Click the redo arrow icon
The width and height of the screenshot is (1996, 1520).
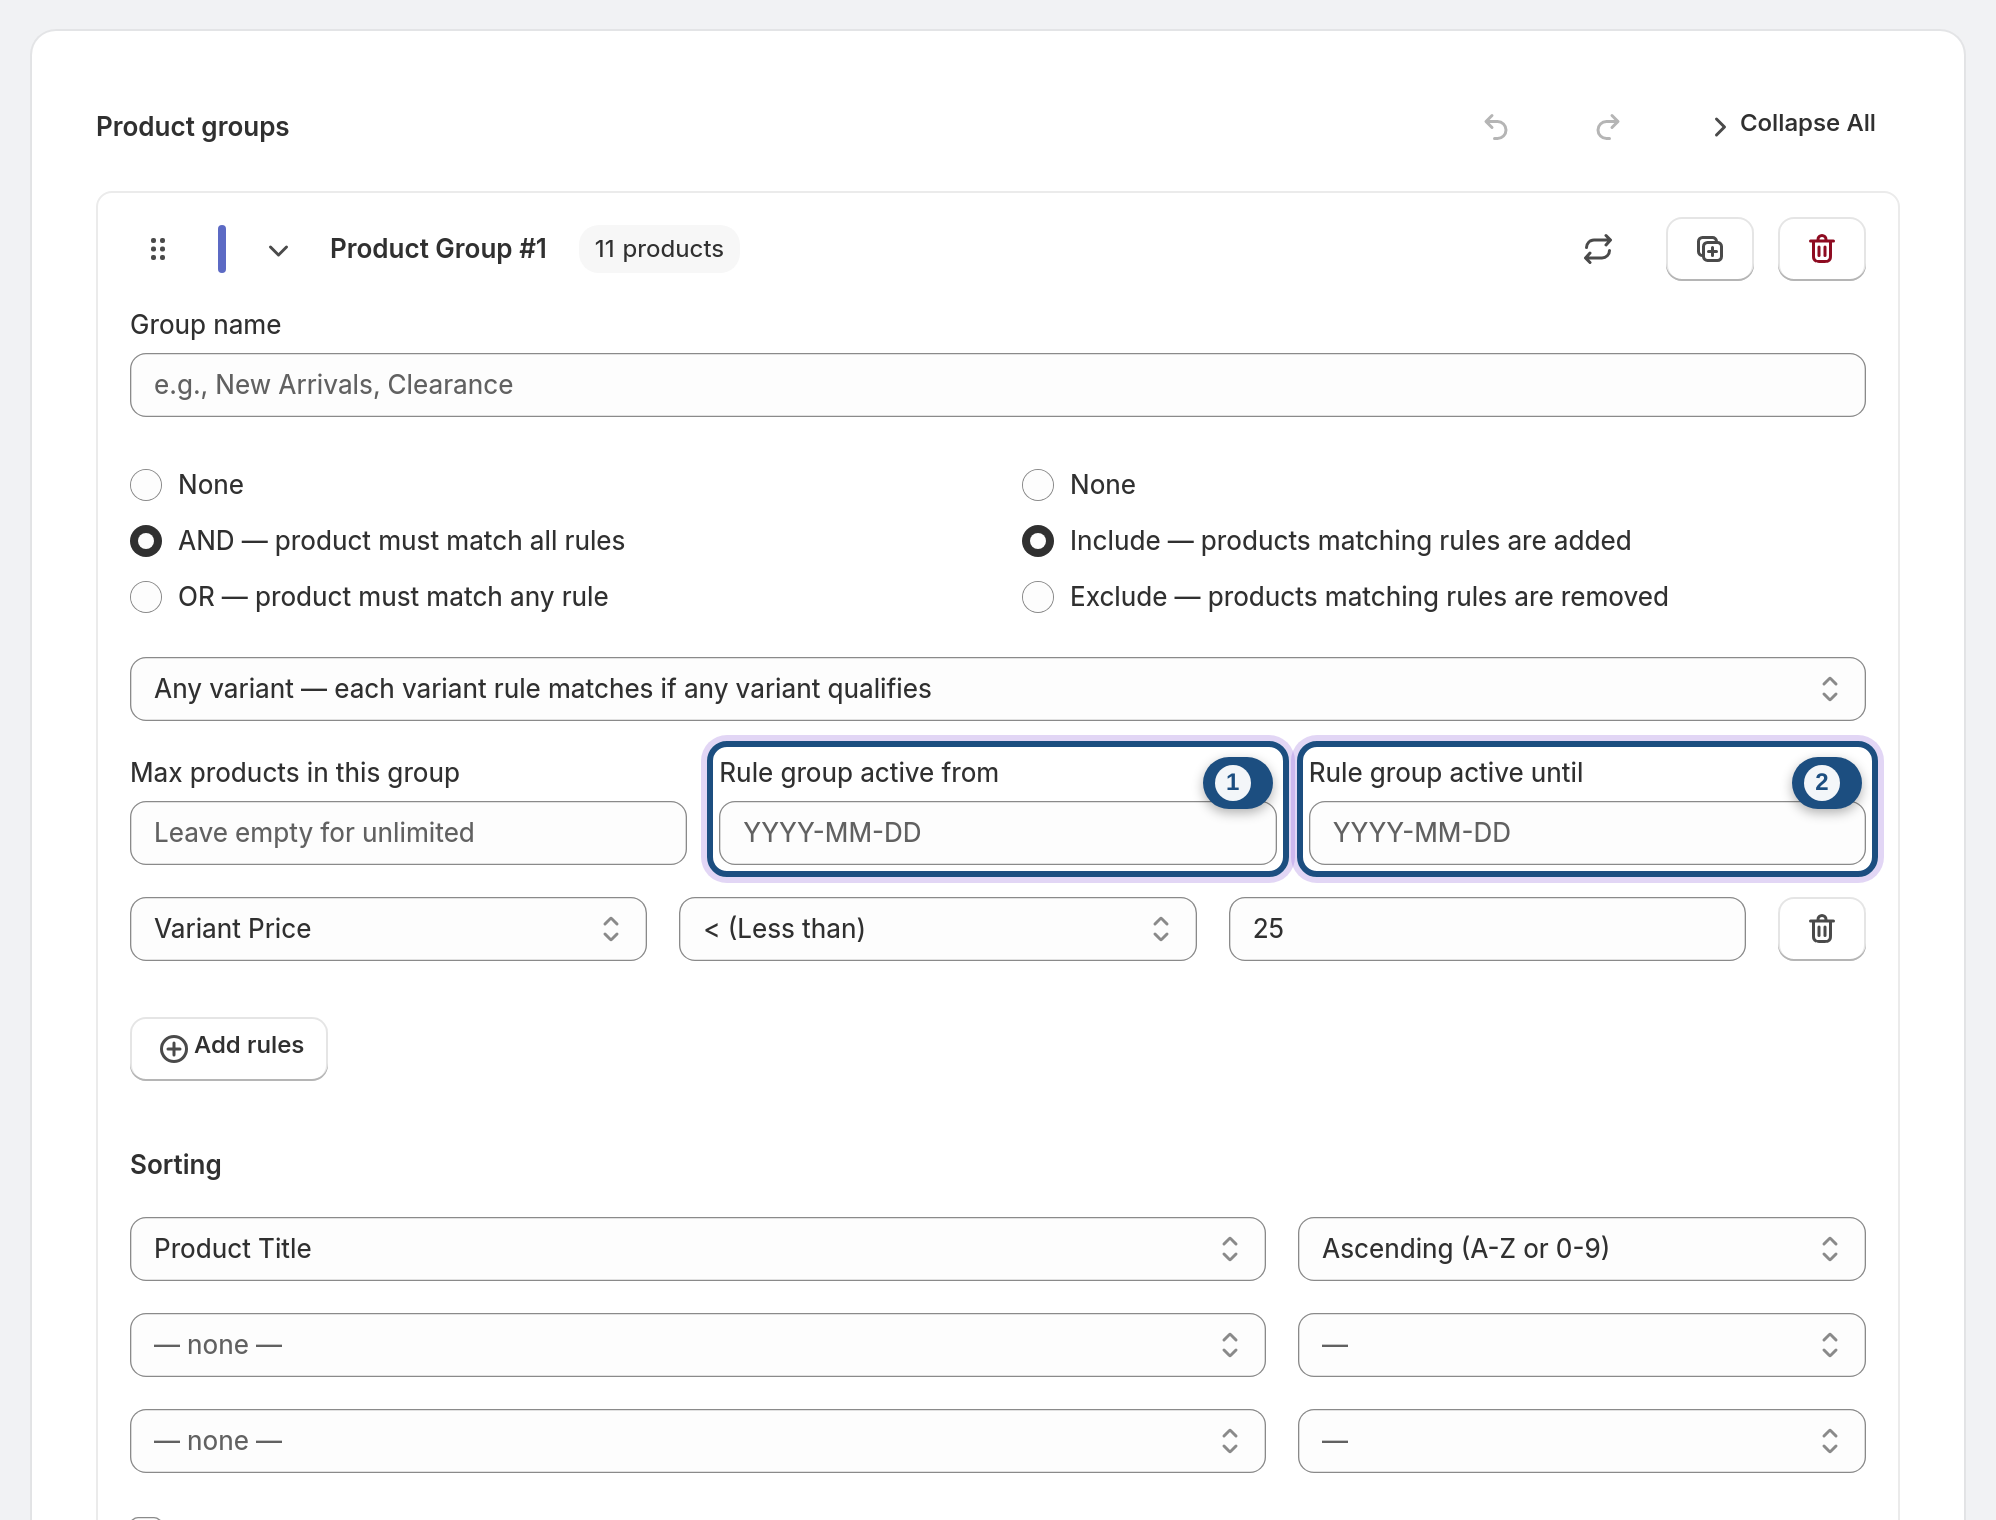point(1608,127)
